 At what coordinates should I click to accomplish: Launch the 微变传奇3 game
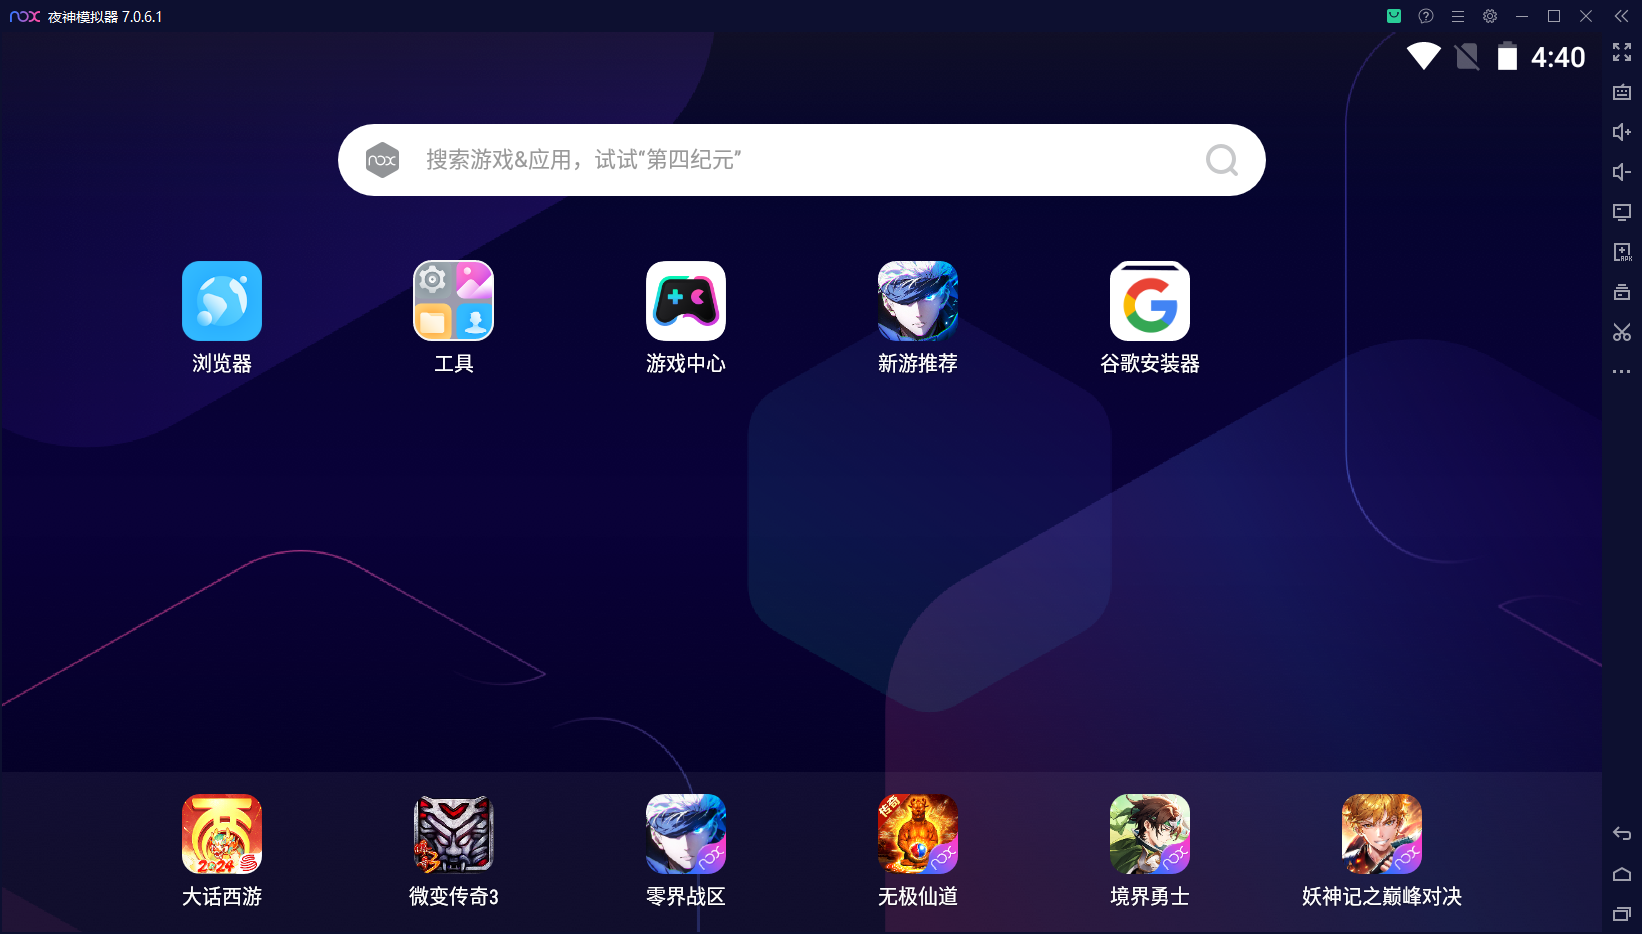454,834
